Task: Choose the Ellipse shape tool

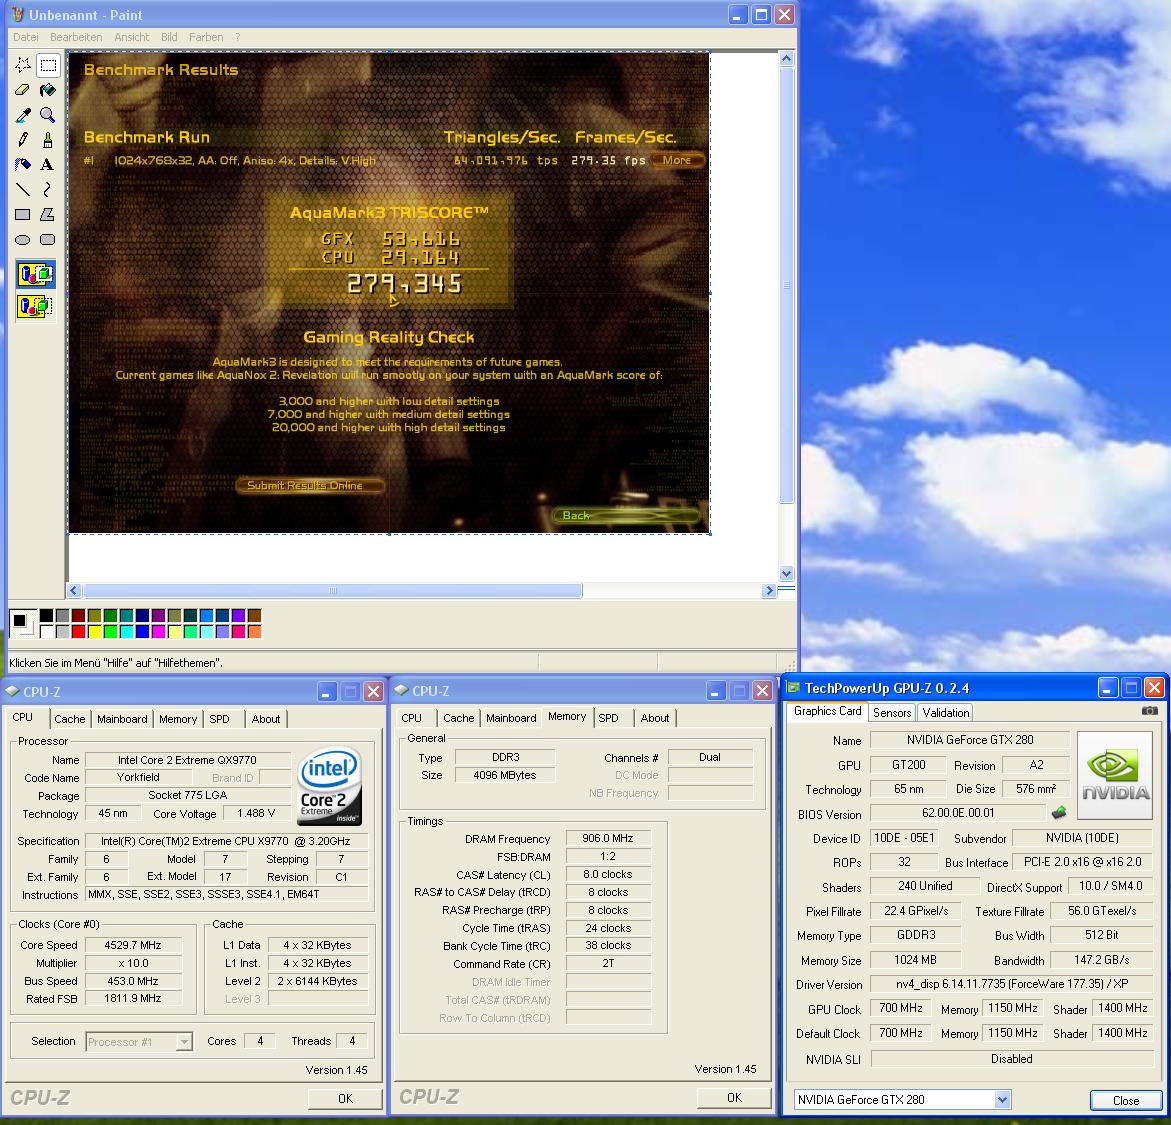Action: point(23,239)
